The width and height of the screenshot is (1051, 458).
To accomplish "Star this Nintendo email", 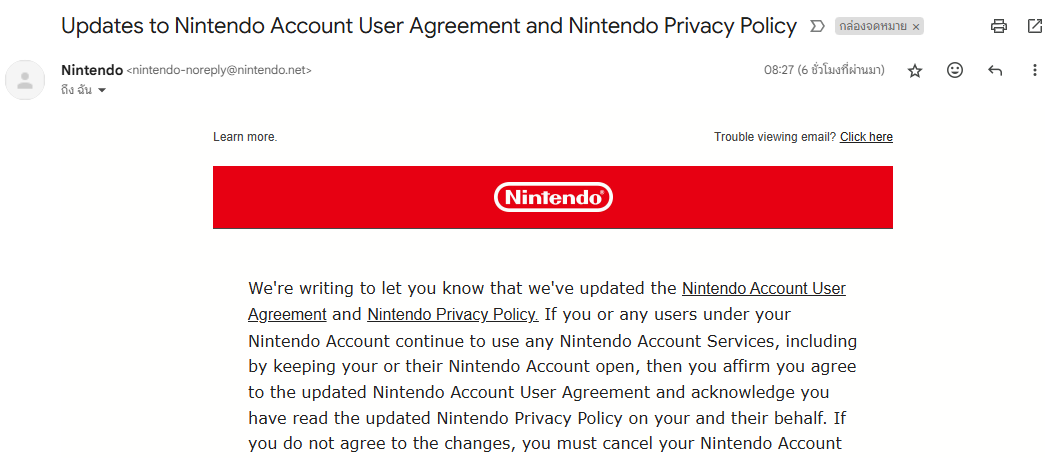I will coord(915,70).
